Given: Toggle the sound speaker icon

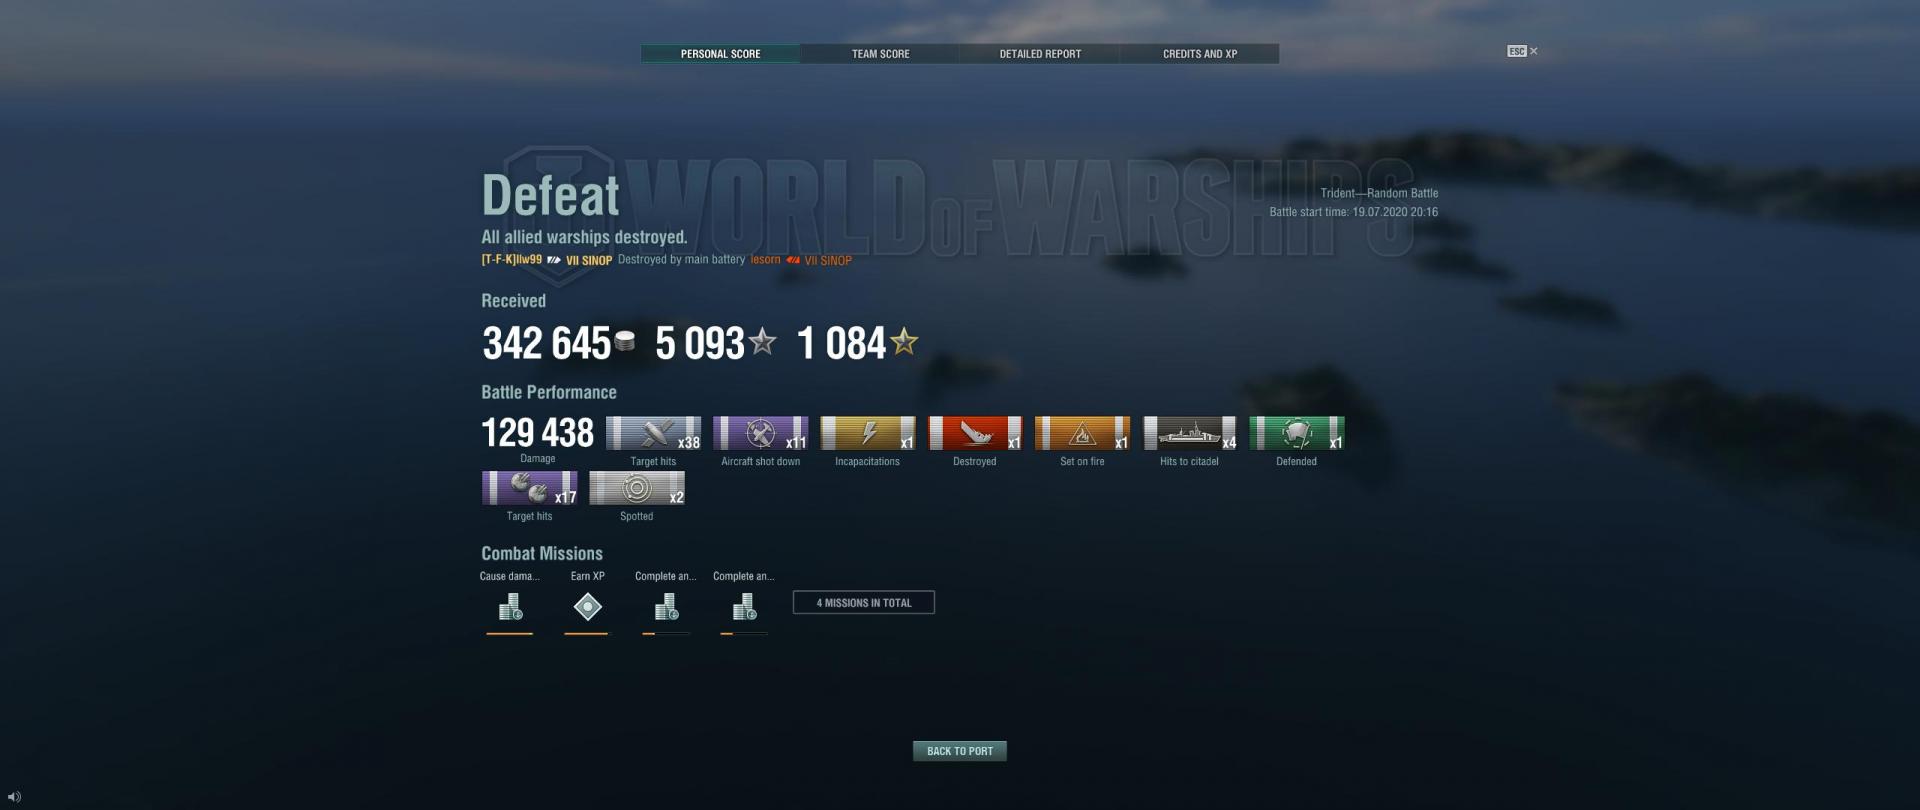Looking at the screenshot, I should (x=14, y=797).
